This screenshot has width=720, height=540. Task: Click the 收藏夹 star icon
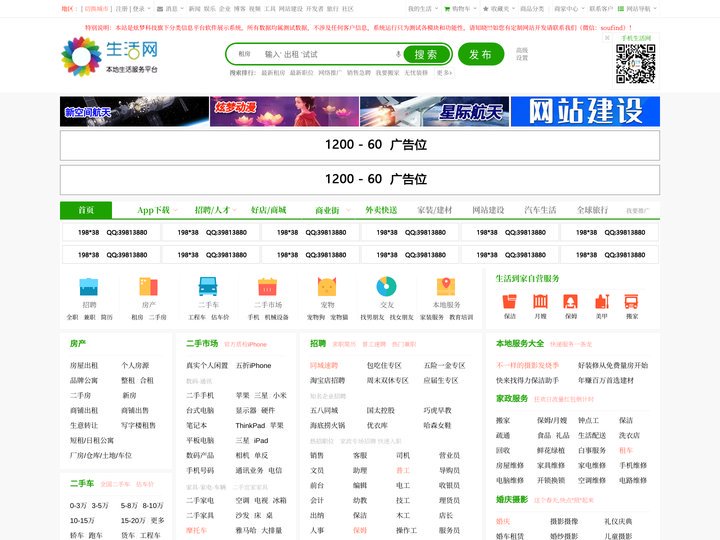[x=485, y=9]
